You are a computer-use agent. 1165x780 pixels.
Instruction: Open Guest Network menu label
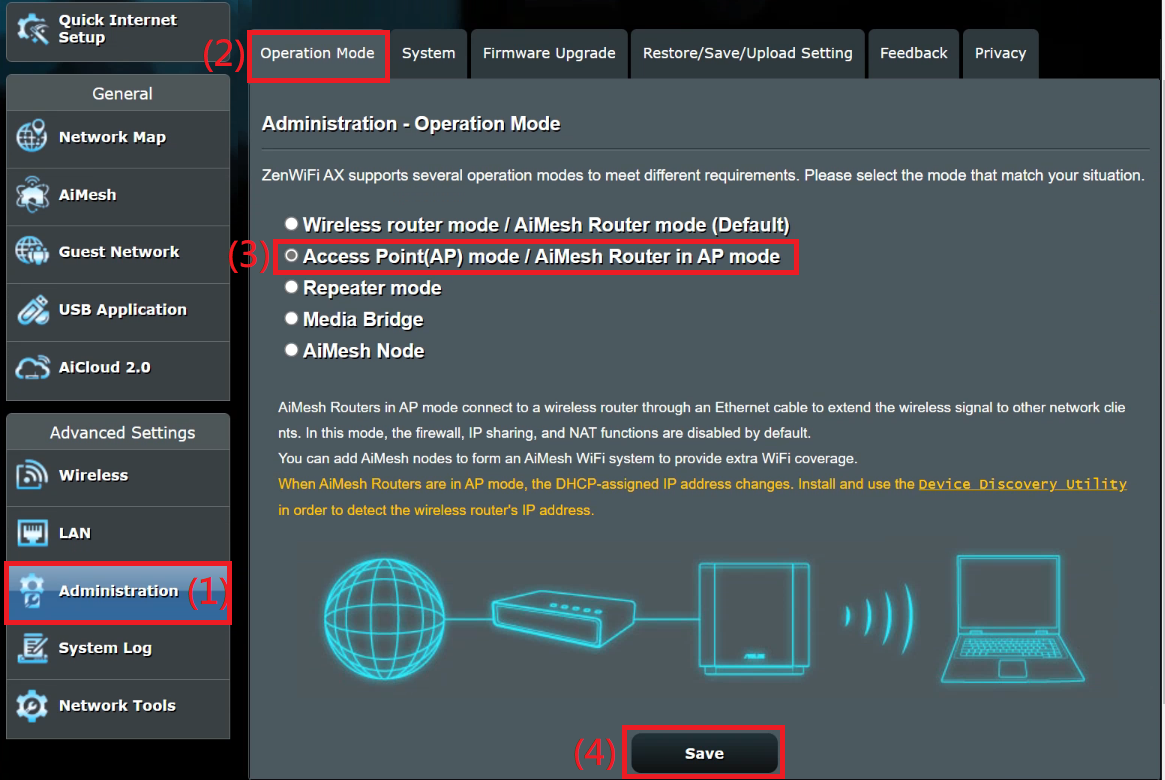click(x=119, y=252)
